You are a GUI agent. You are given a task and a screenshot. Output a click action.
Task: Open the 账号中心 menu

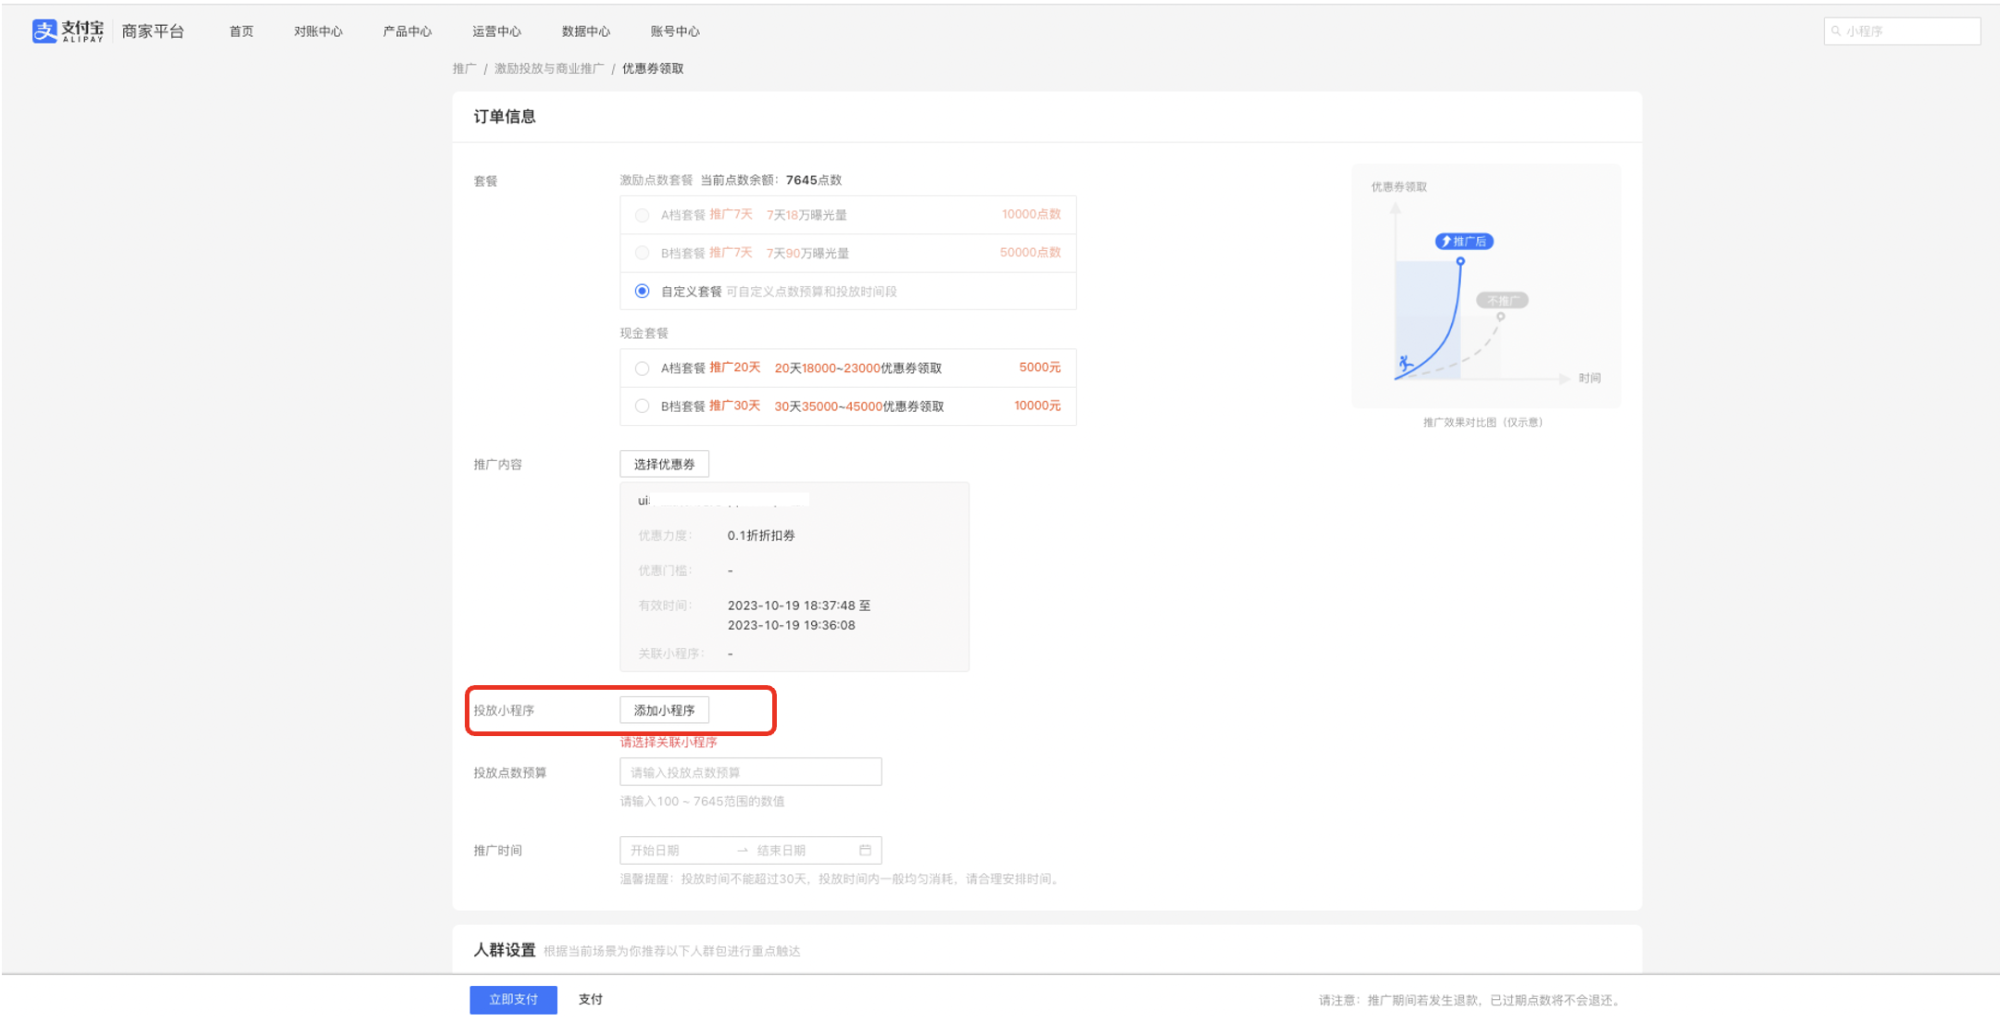click(675, 31)
